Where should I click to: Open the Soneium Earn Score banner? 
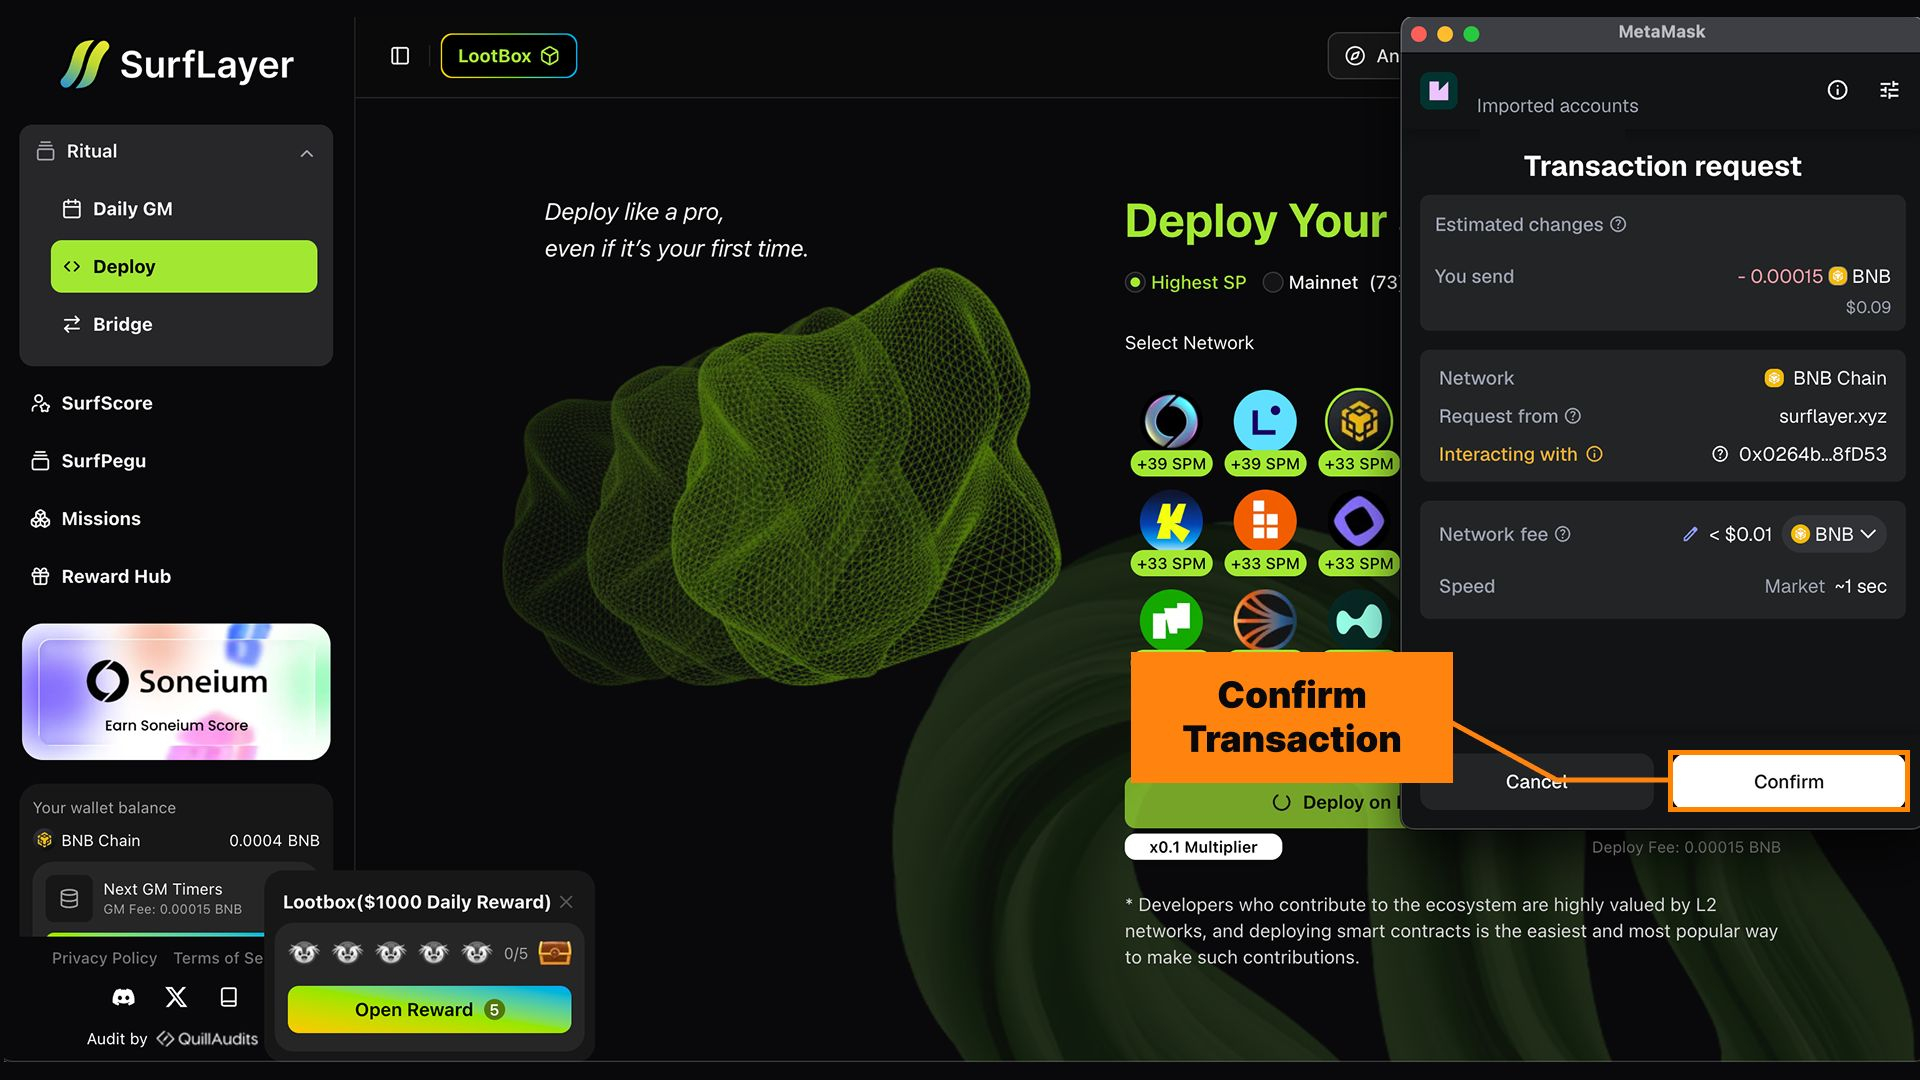[176, 692]
